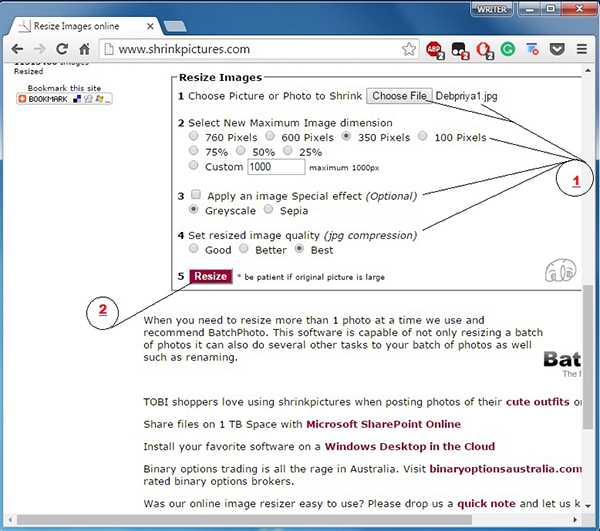The image size is (600, 531).
Task: Visit the binaryoptionsaustralia.com link
Action: pyautogui.click(x=505, y=469)
